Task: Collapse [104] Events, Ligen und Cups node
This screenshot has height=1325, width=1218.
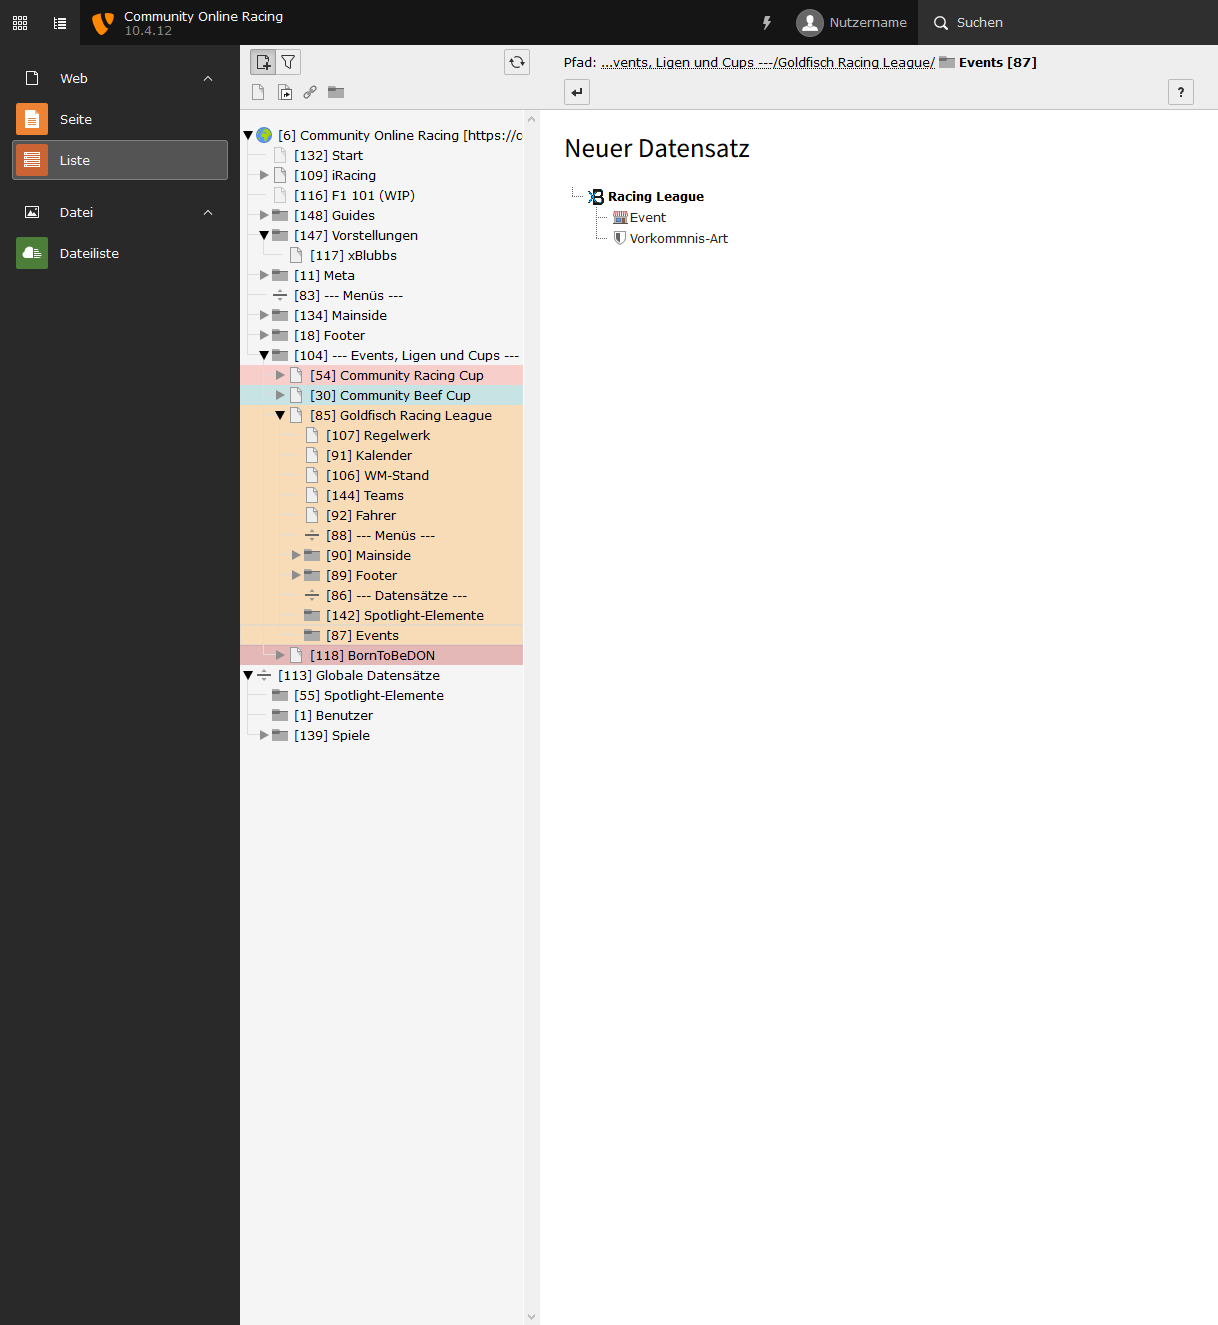Action: [x=264, y=355]
